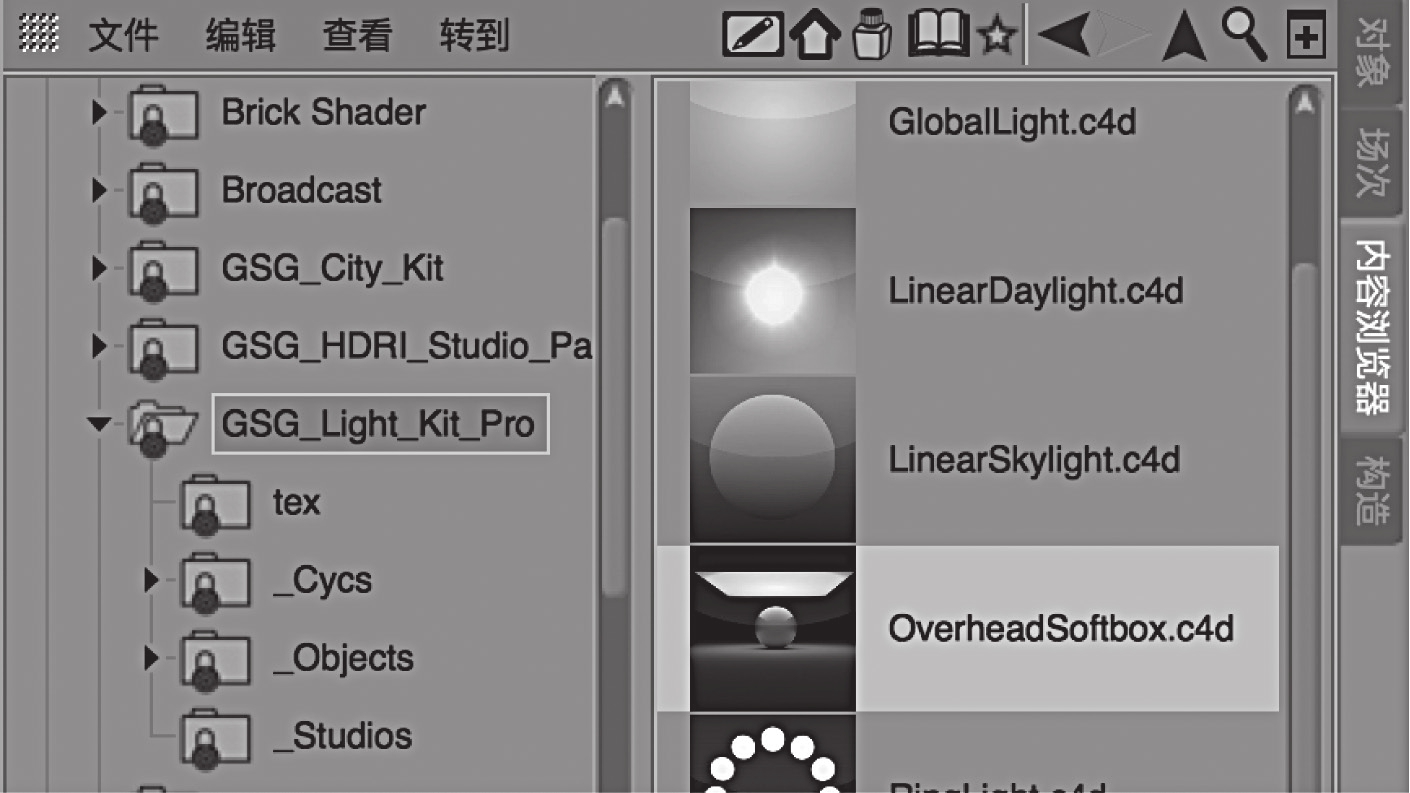Select the GSG_Light_Kit_Pro tree item

(x=380, y=424)
